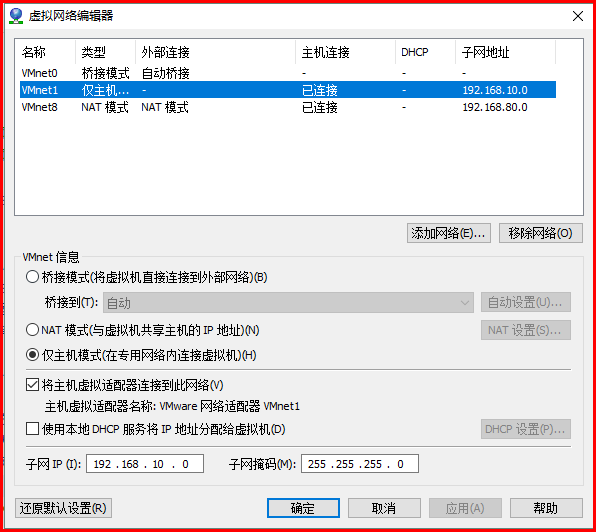Image resolution: width=596 pixels, height=532 pixels.
Task: Confirm with the 确定 button
Action: point(303,508)
